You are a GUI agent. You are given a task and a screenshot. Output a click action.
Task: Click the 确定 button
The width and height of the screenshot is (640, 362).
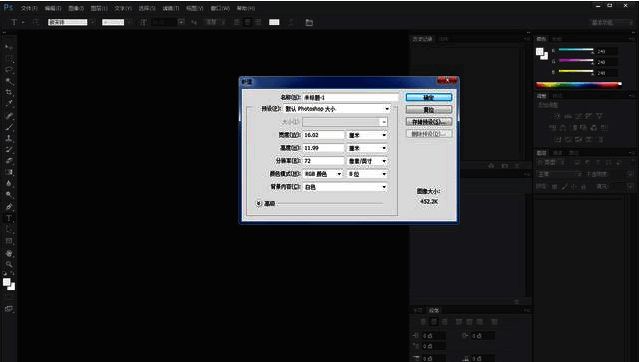(429, 97)
